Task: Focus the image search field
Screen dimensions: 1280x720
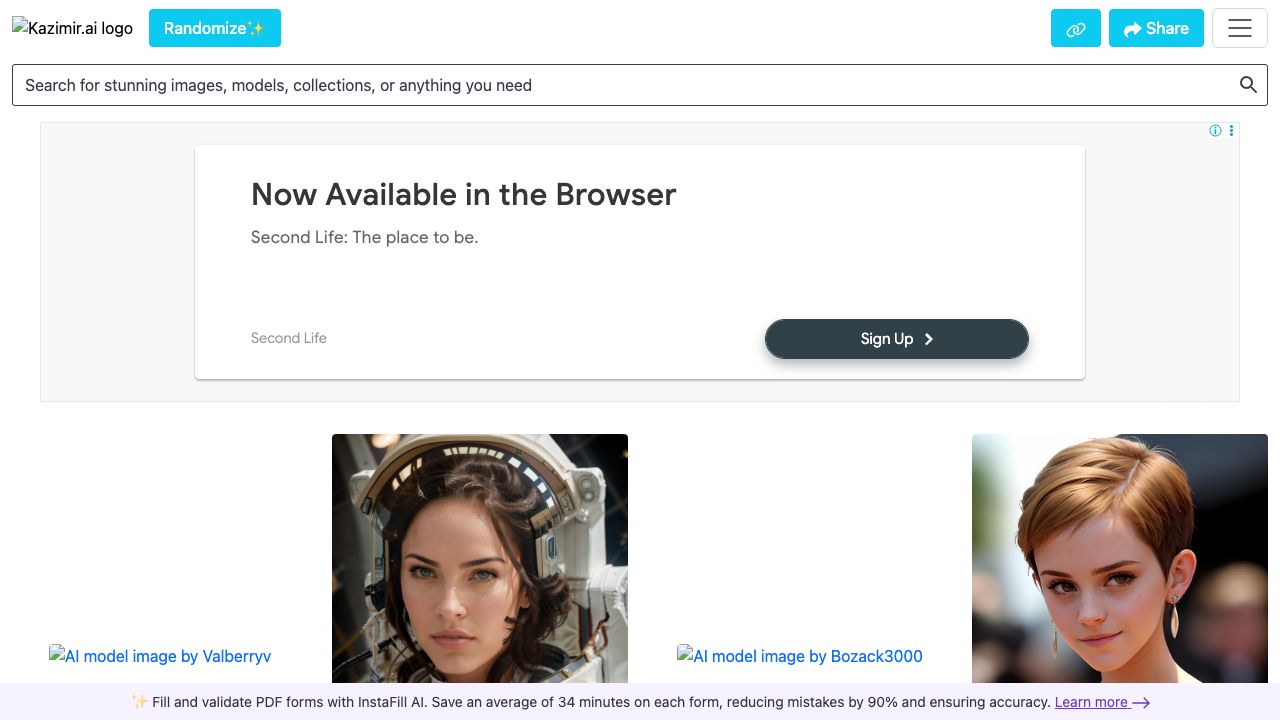Action: click(x=620, y=85)
